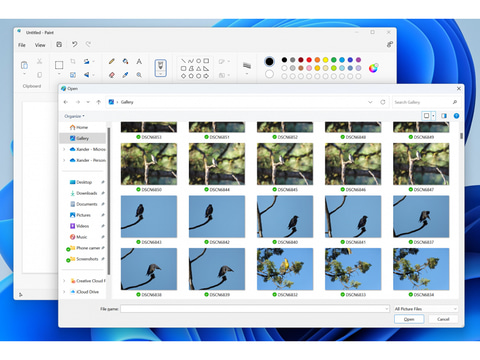Screen dimensions: 480x360
Task: Click the Cut scissors icon in Paint
Action: tap(39, 61)
